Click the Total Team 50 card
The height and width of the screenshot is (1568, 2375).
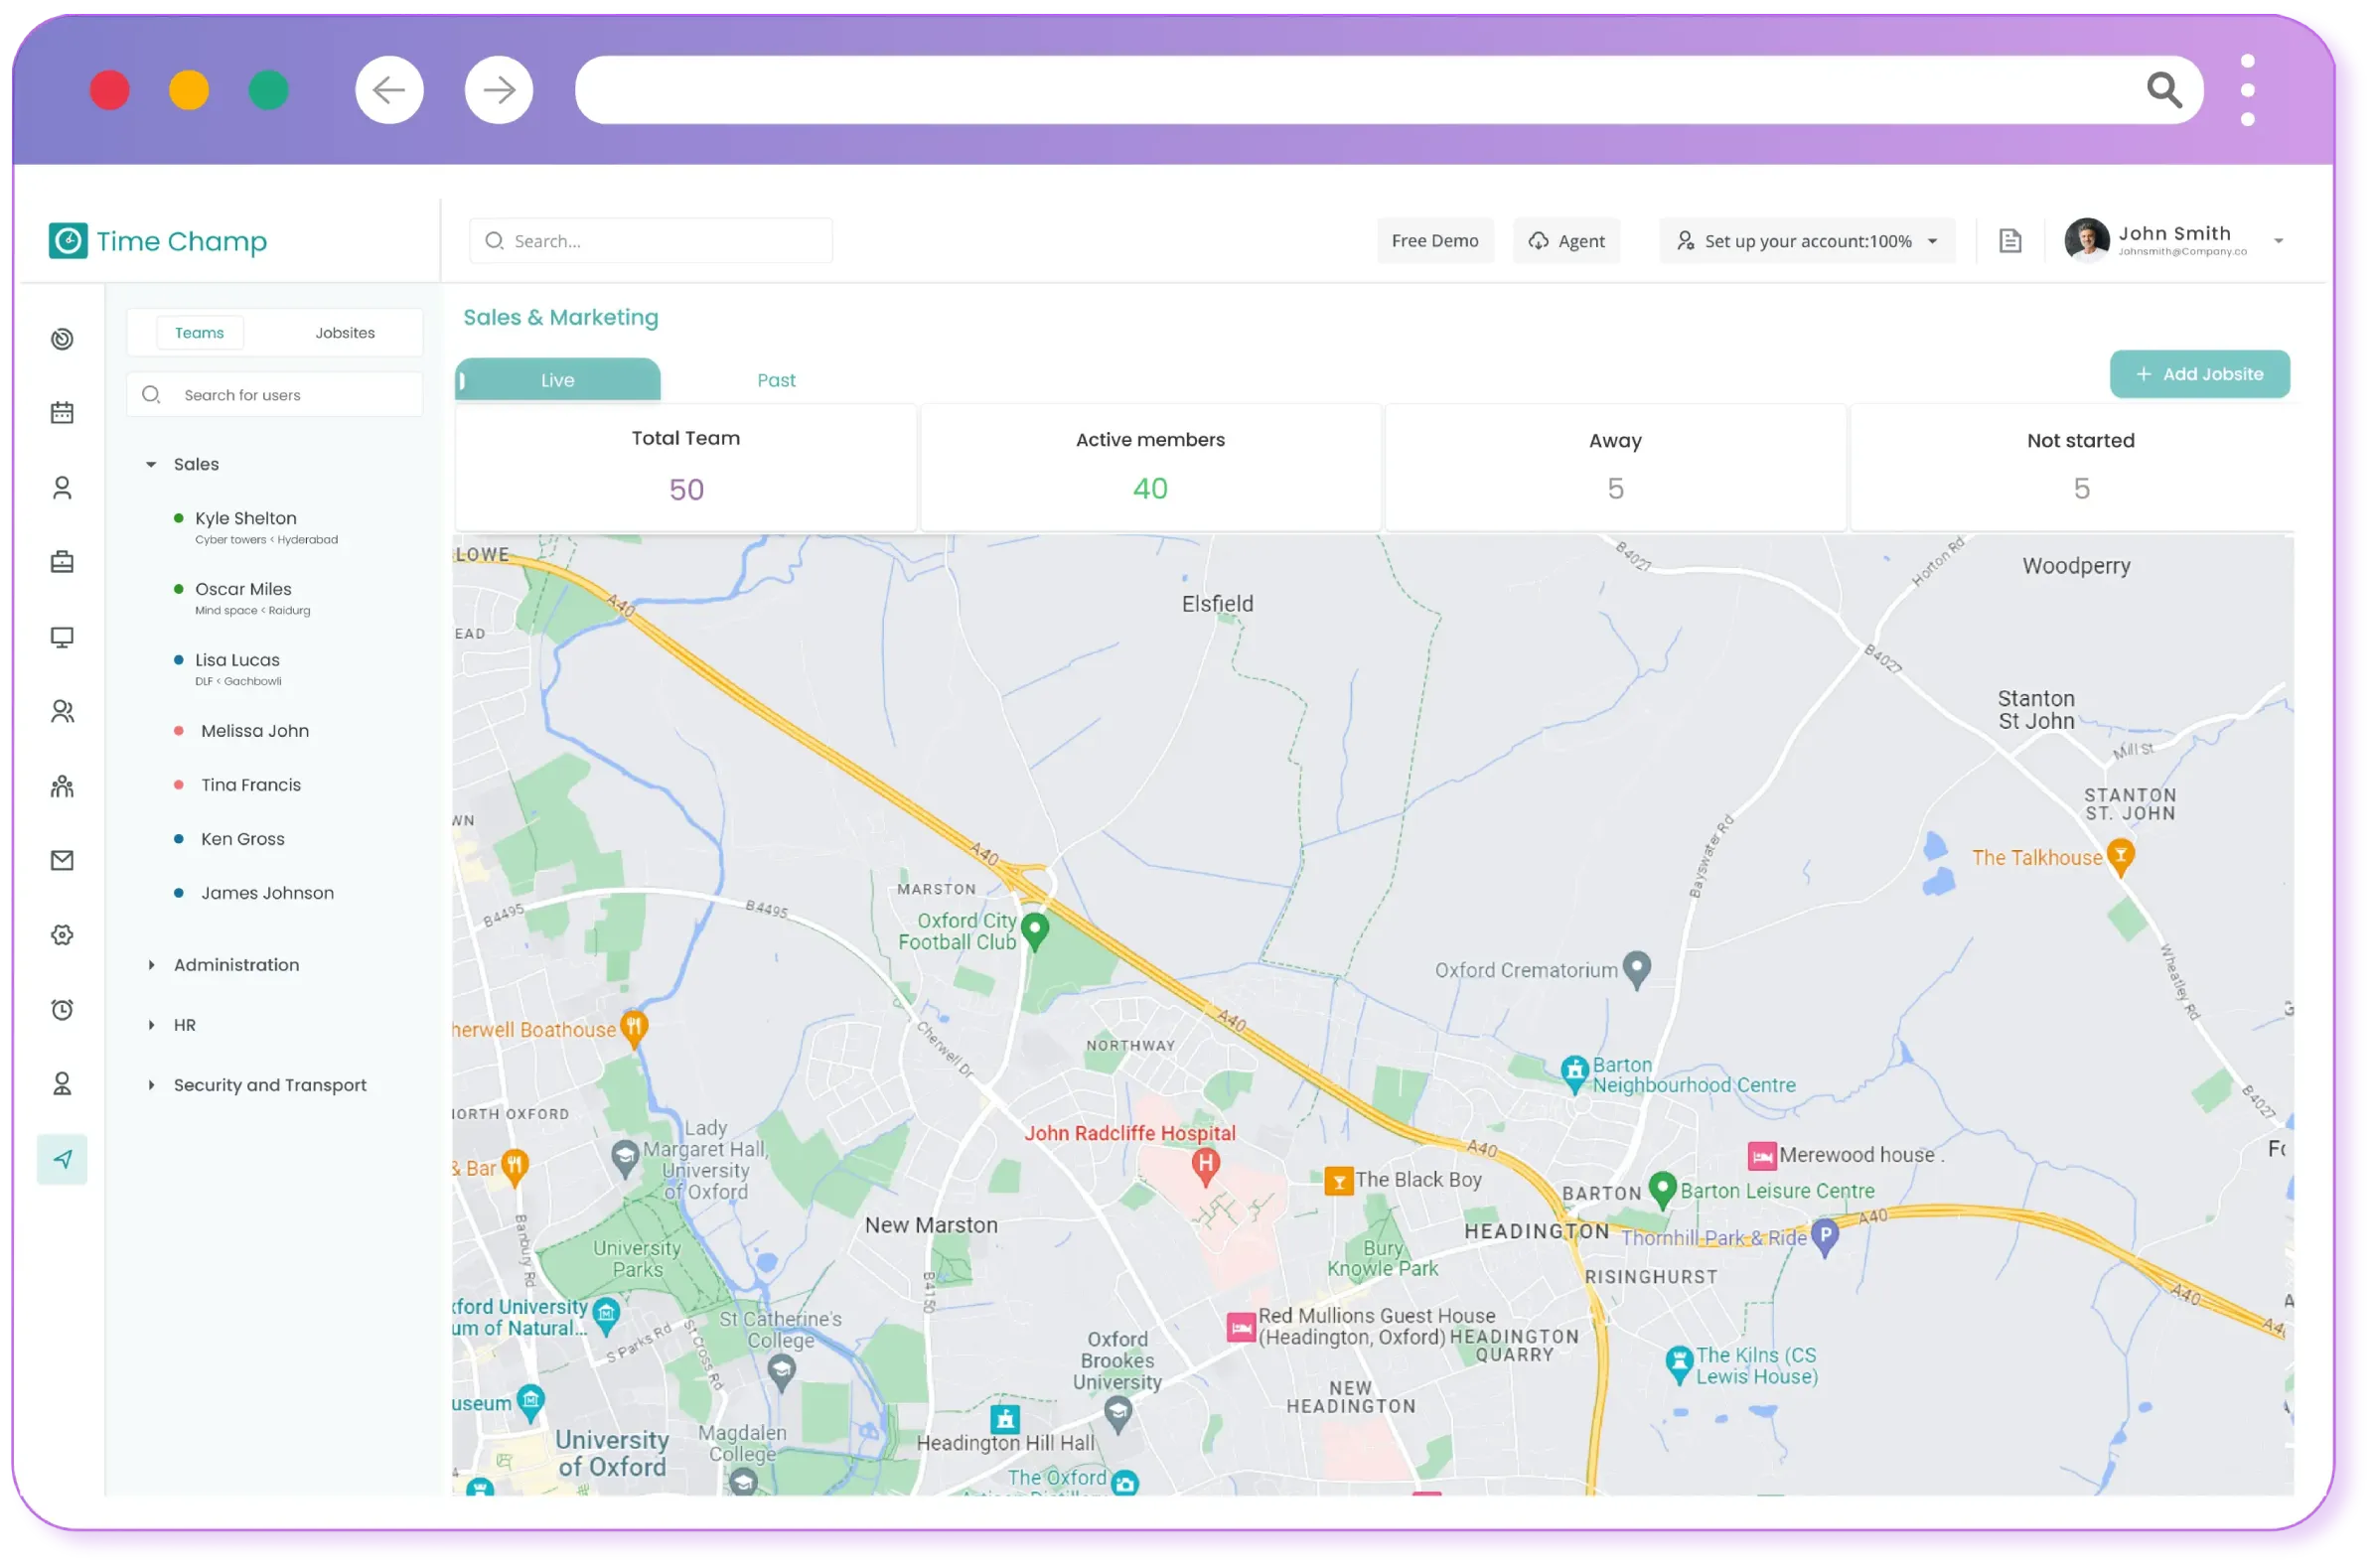click(686, 468)
